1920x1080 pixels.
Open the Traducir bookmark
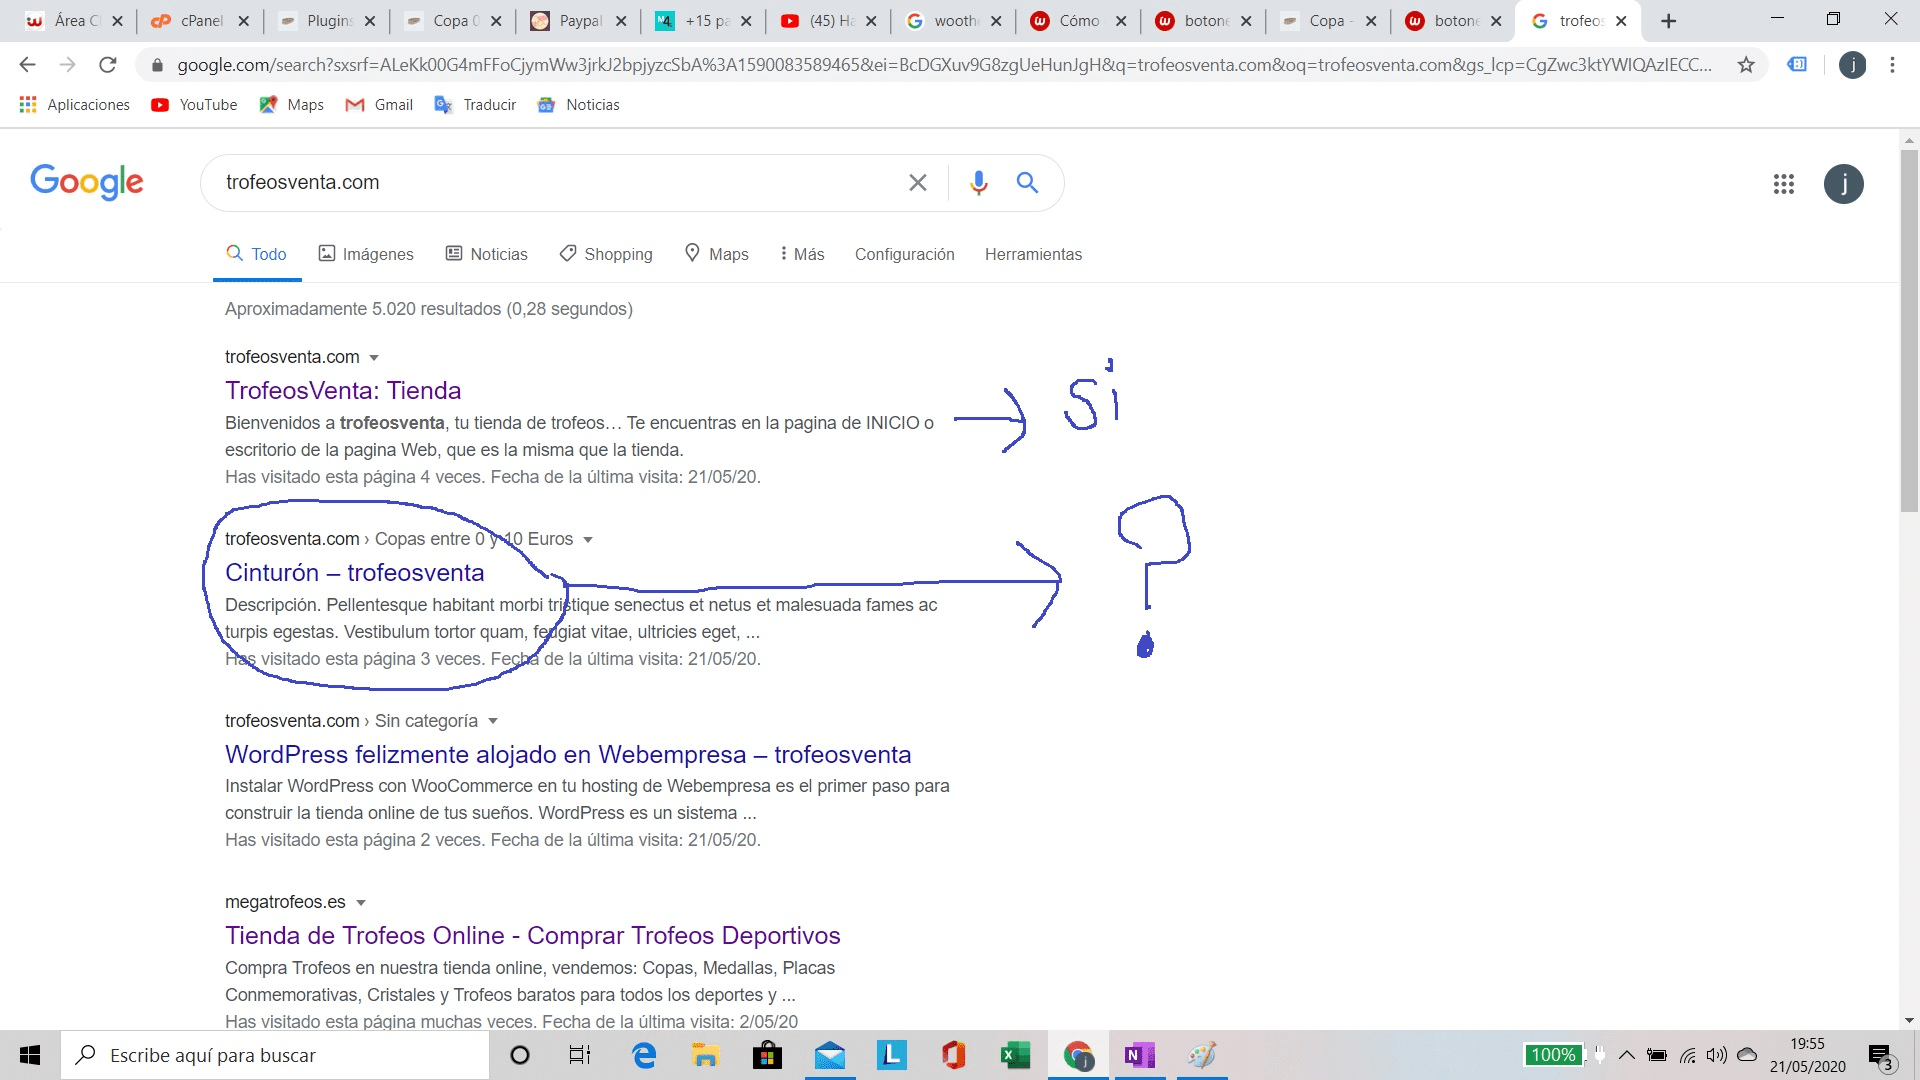pos(475,105)
